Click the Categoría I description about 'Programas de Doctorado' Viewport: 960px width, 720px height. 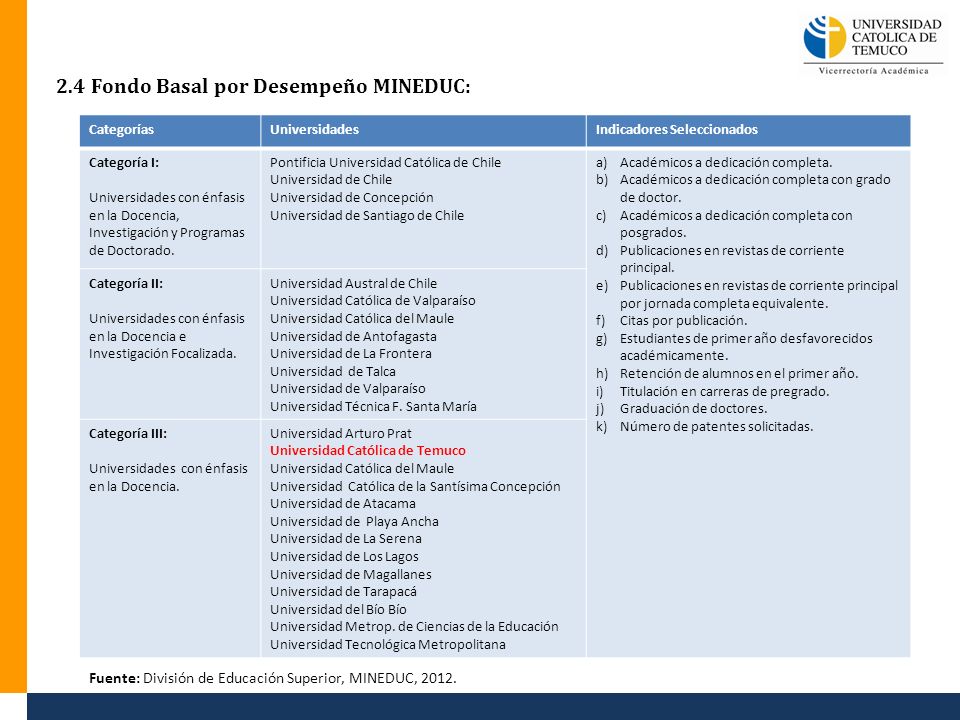pyautogui.click(x=167, y=223)
